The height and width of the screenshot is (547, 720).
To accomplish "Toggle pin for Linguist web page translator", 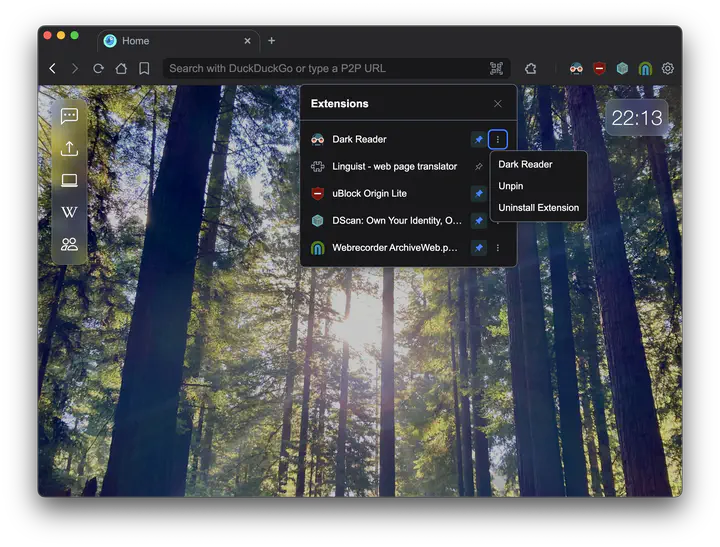I will pyautogui.click(x=479, y=166).
